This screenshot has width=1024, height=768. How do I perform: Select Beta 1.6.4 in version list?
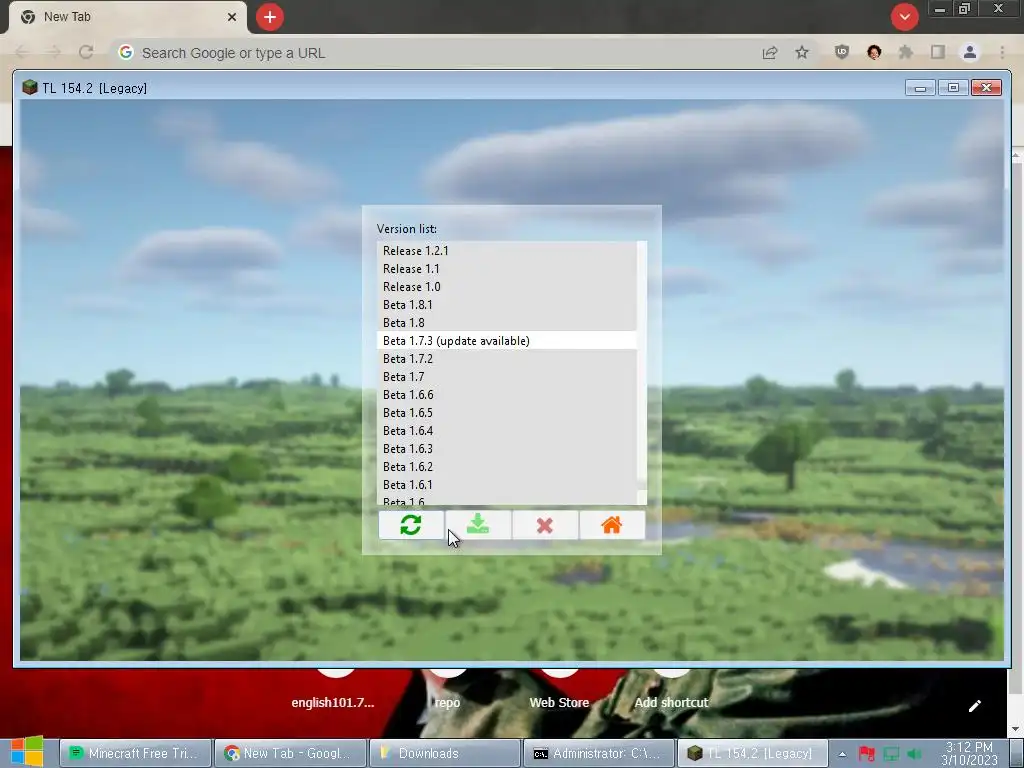click(x=507, y=431)
